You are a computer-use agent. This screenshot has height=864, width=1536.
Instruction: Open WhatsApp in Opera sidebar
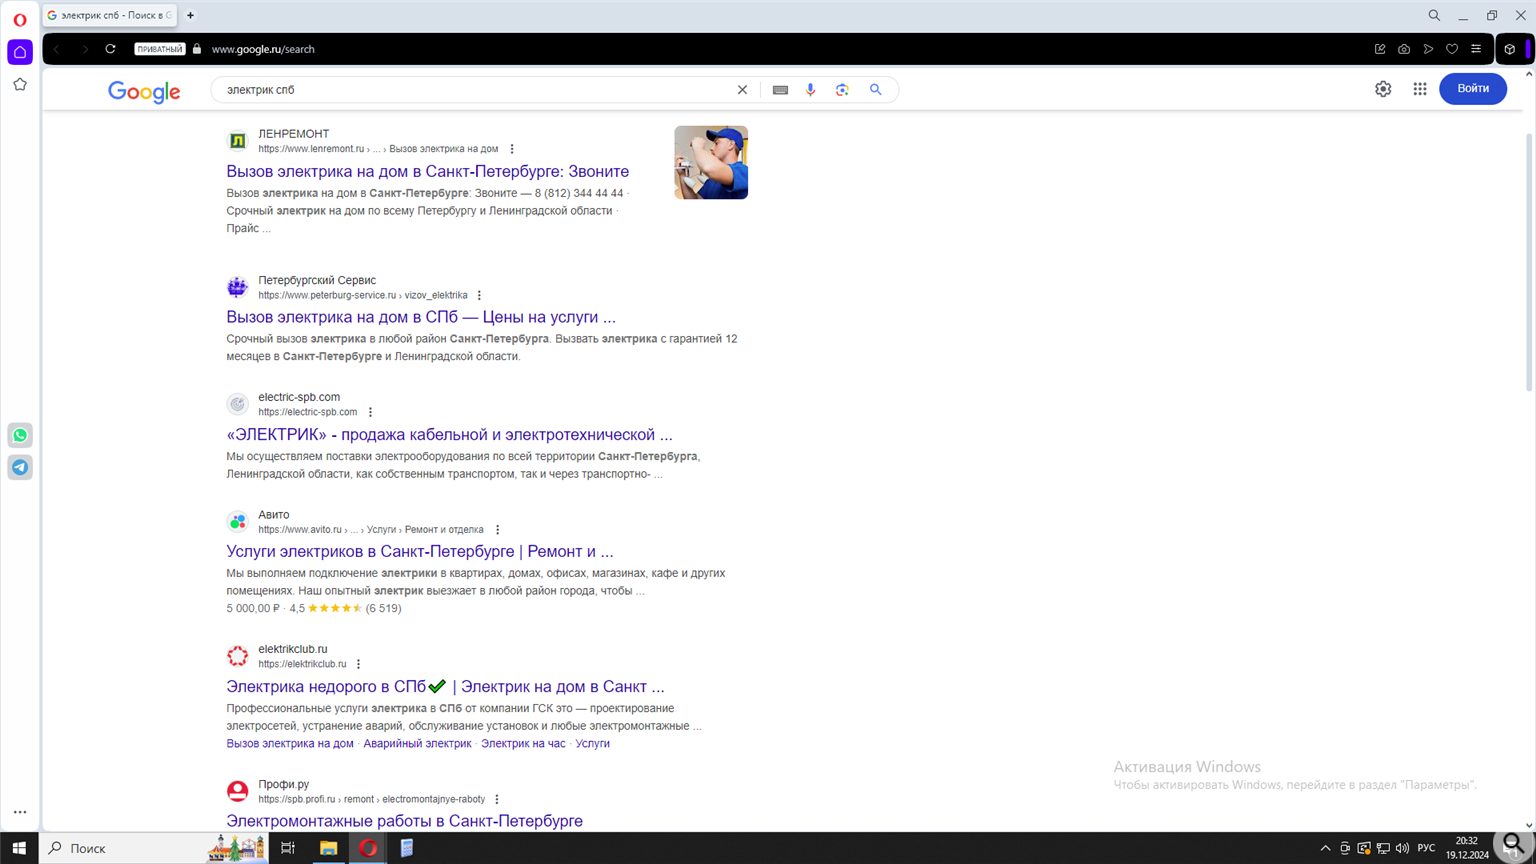[x=20, y=435]
